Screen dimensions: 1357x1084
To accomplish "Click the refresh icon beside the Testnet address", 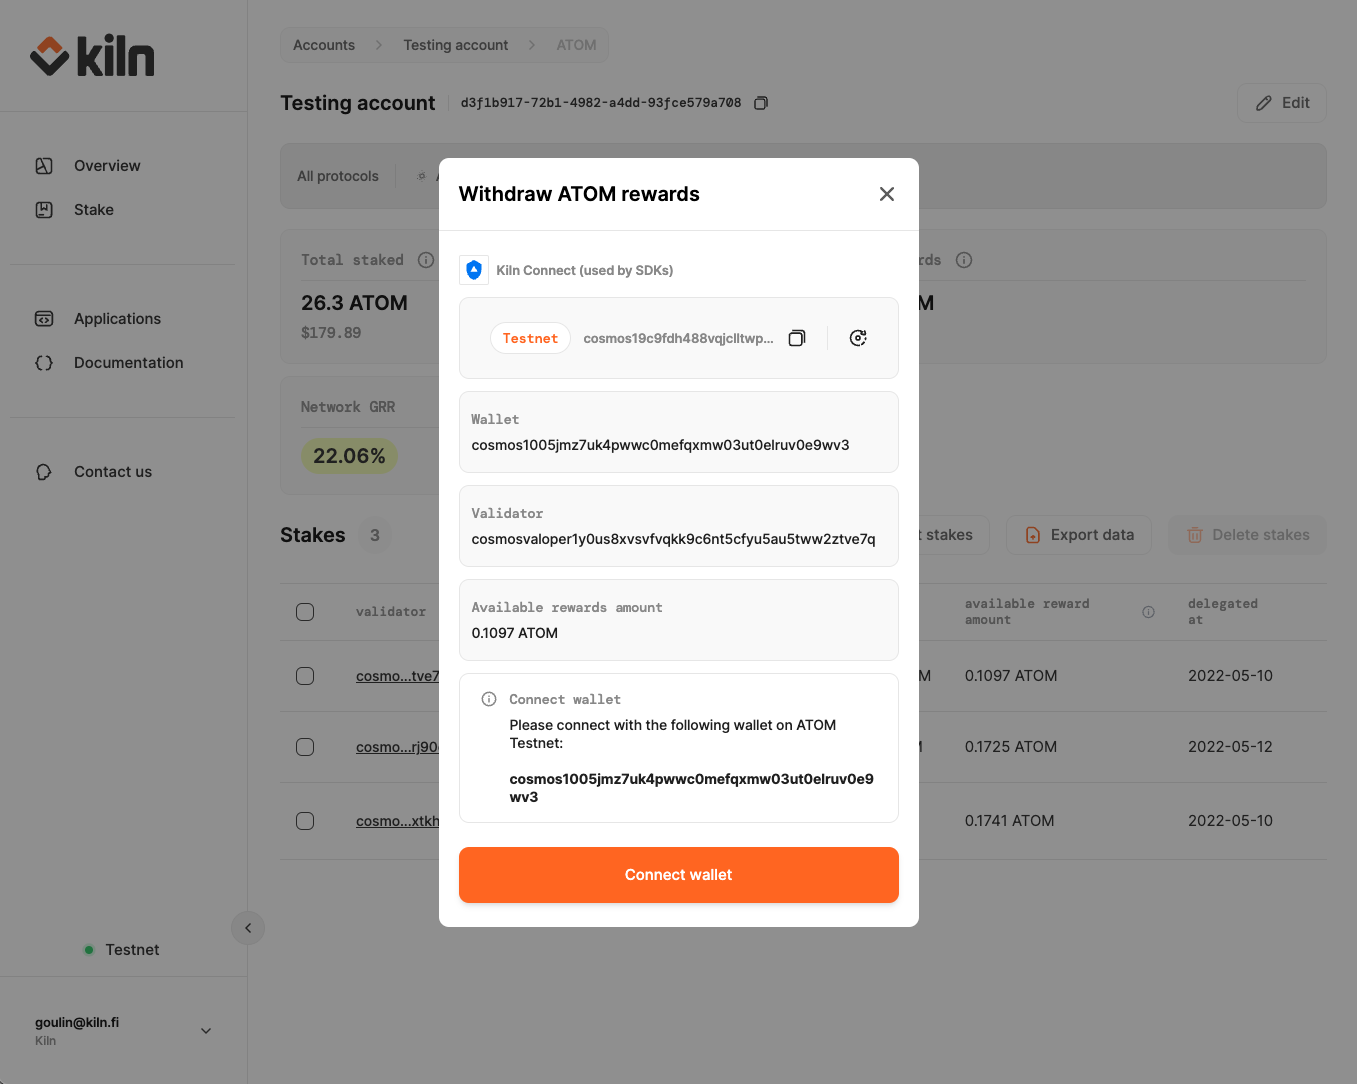I will (x=858, y=338).
